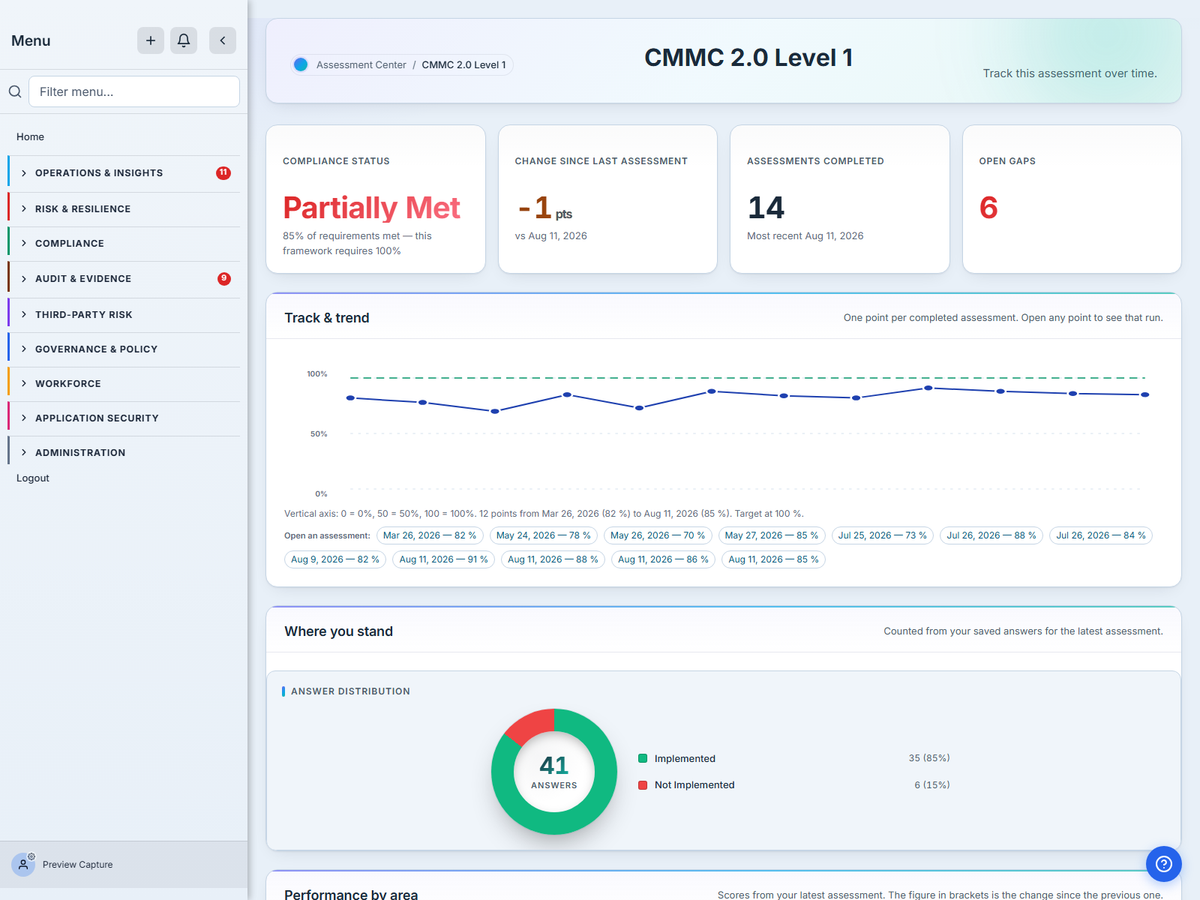Open the Aug 11, 2026 — 86 % assessment
The width and height of the screenshot is (1200, 900).
pos(663,559)
